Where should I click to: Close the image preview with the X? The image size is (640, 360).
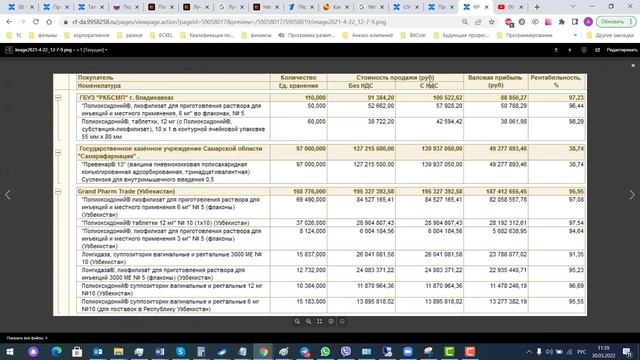click(633, 65)
